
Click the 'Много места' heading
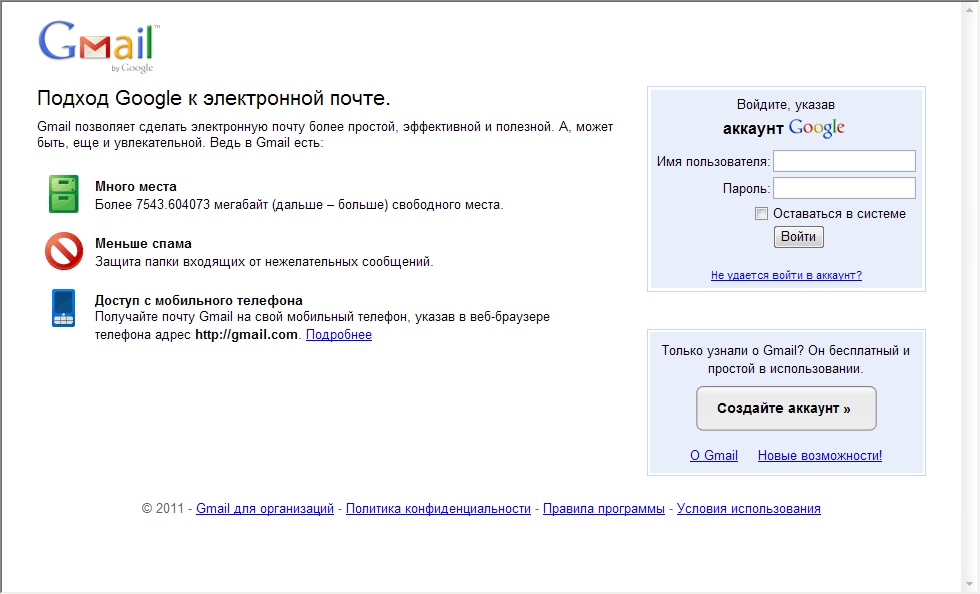tap(136, 186)
